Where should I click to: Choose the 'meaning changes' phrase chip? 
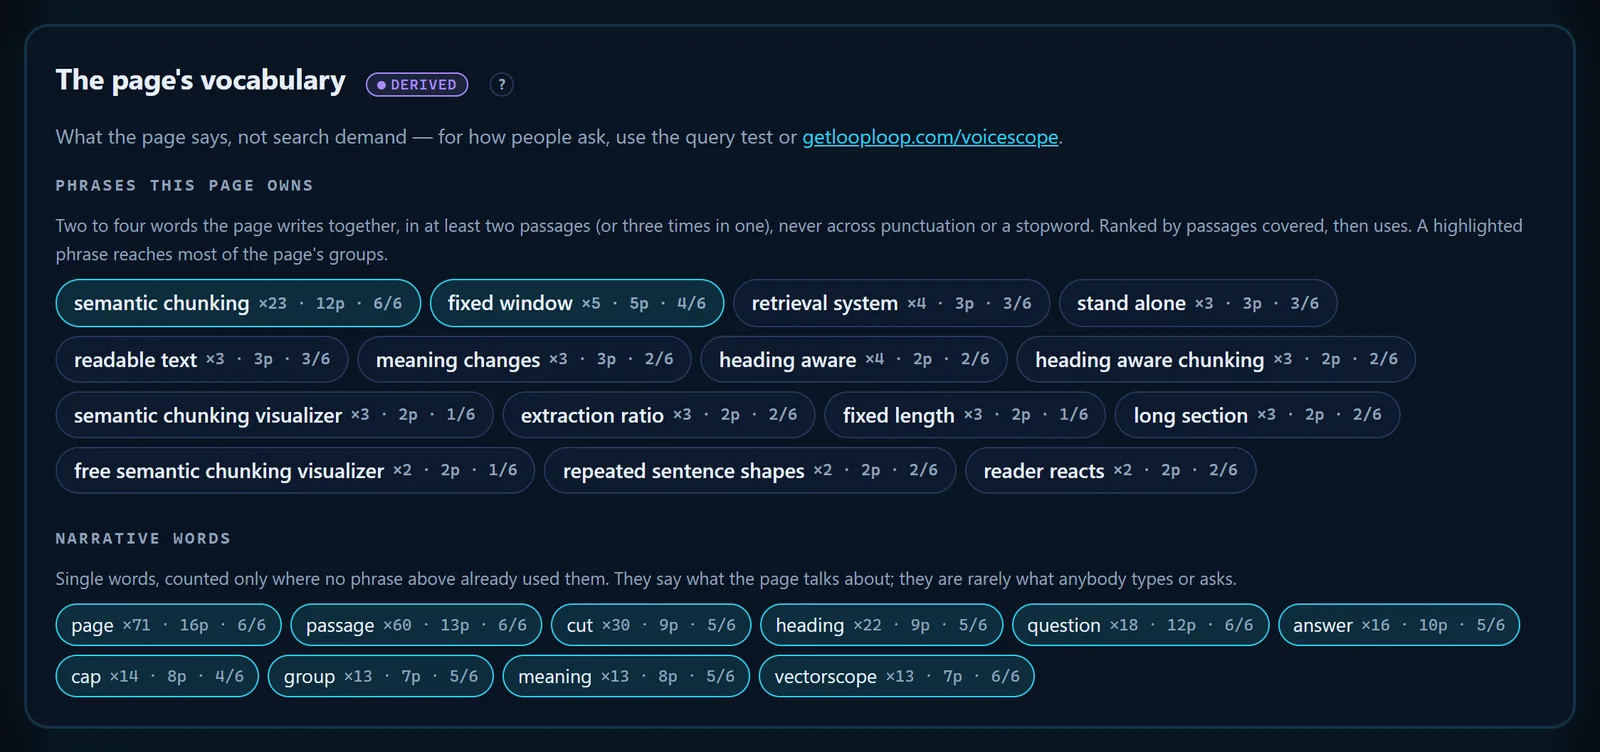[525, 359]
